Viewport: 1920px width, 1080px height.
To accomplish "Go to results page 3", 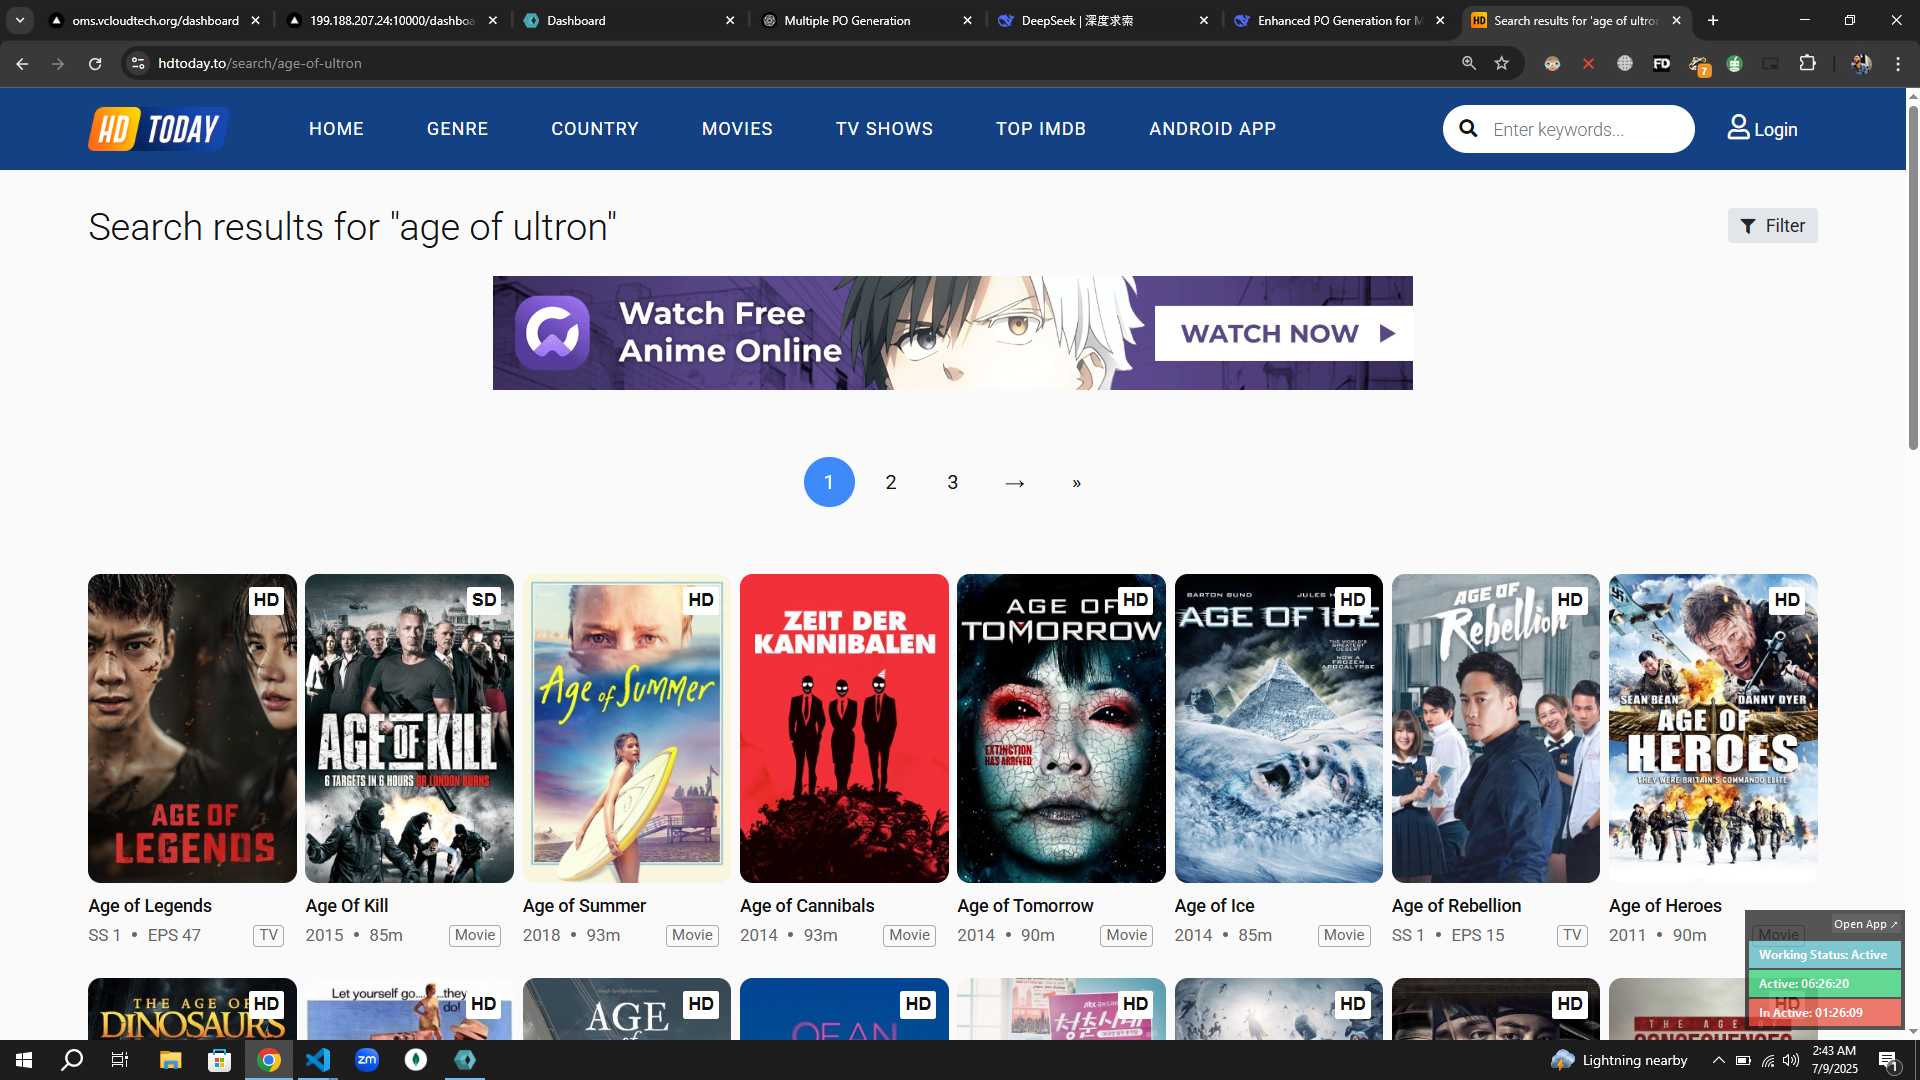I will [x=953, y=482].
